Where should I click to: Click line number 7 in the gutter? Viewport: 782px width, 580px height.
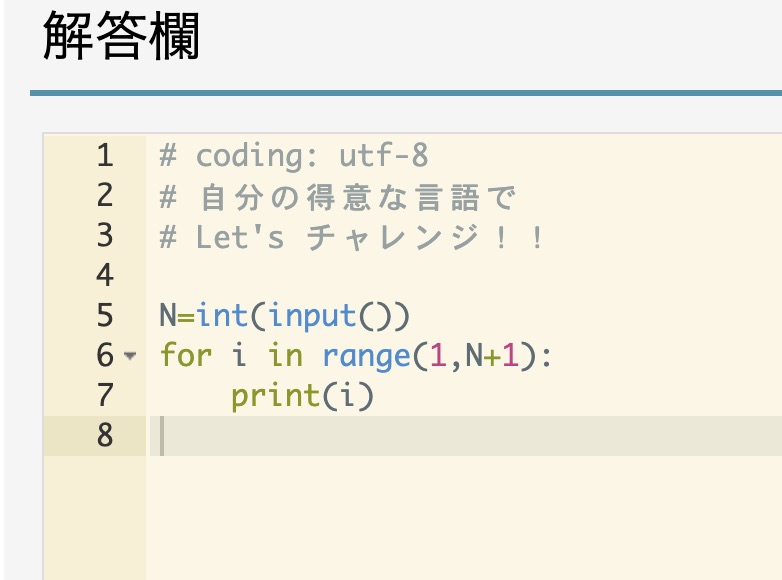pyautogui.click(x=105, y=395)
